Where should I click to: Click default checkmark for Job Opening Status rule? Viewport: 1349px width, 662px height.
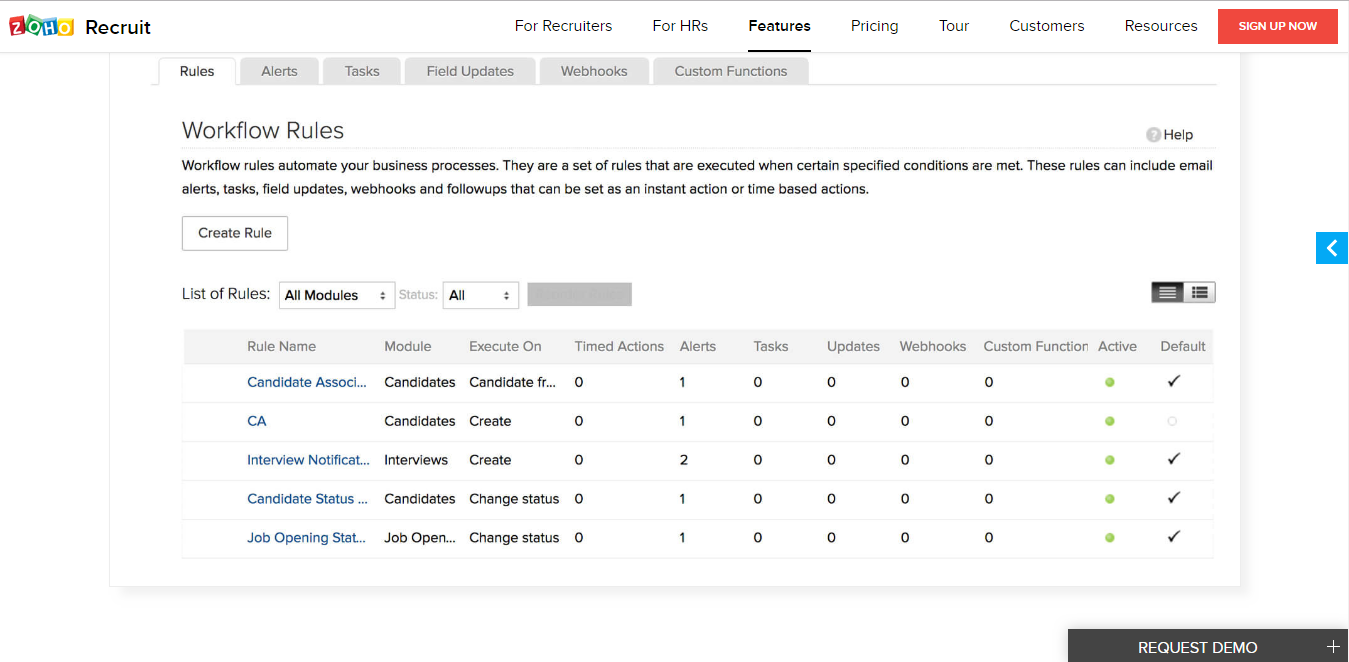tap(1174, 537)
